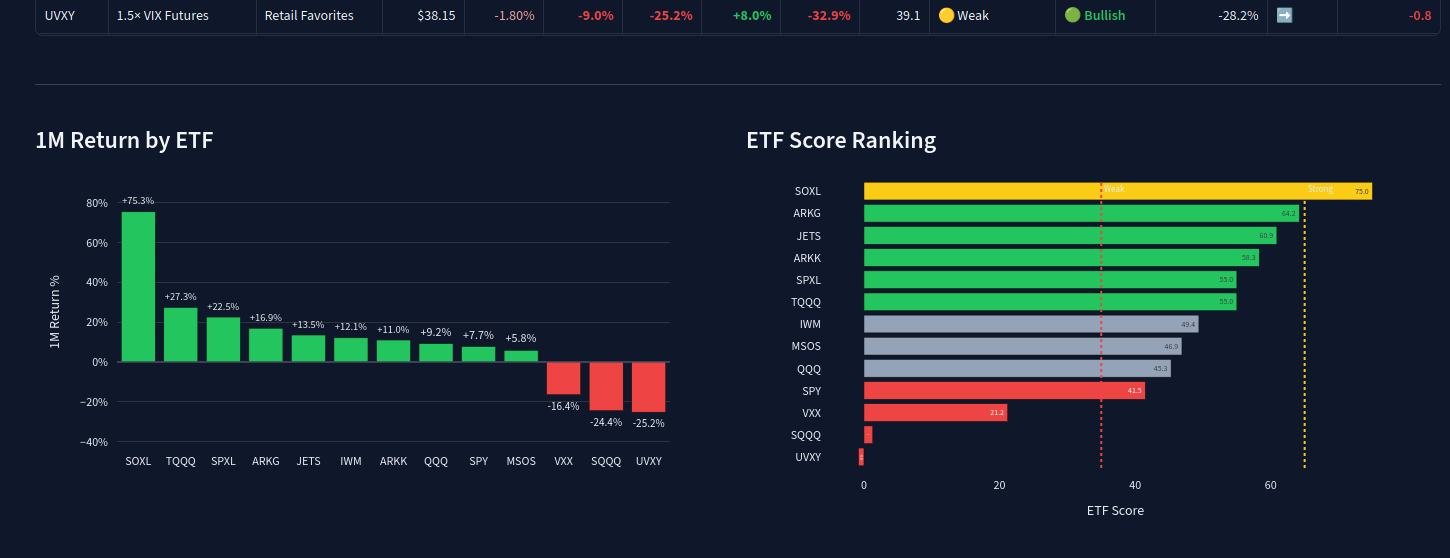Click the ARKK bar in the 1M Return chart

(393, 350)
